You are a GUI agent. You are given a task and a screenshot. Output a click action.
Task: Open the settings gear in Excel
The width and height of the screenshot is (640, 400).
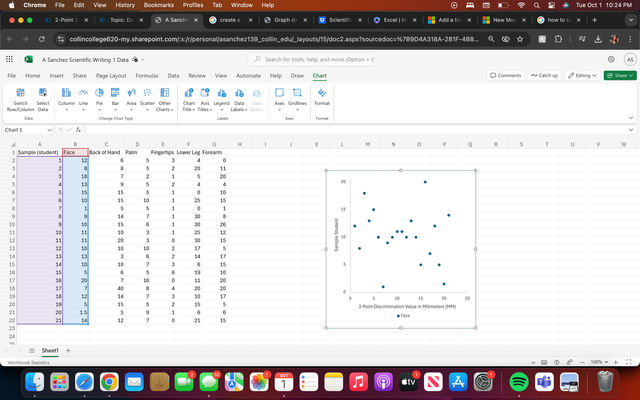611,59
